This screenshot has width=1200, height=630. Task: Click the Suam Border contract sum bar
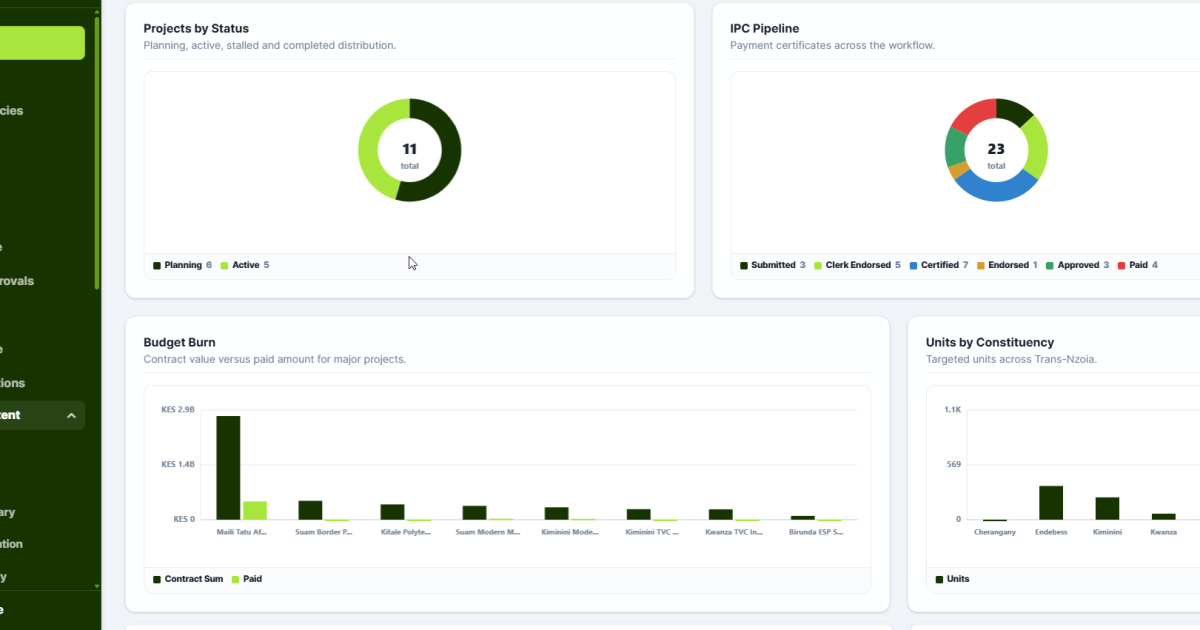[x=310, y=510]
